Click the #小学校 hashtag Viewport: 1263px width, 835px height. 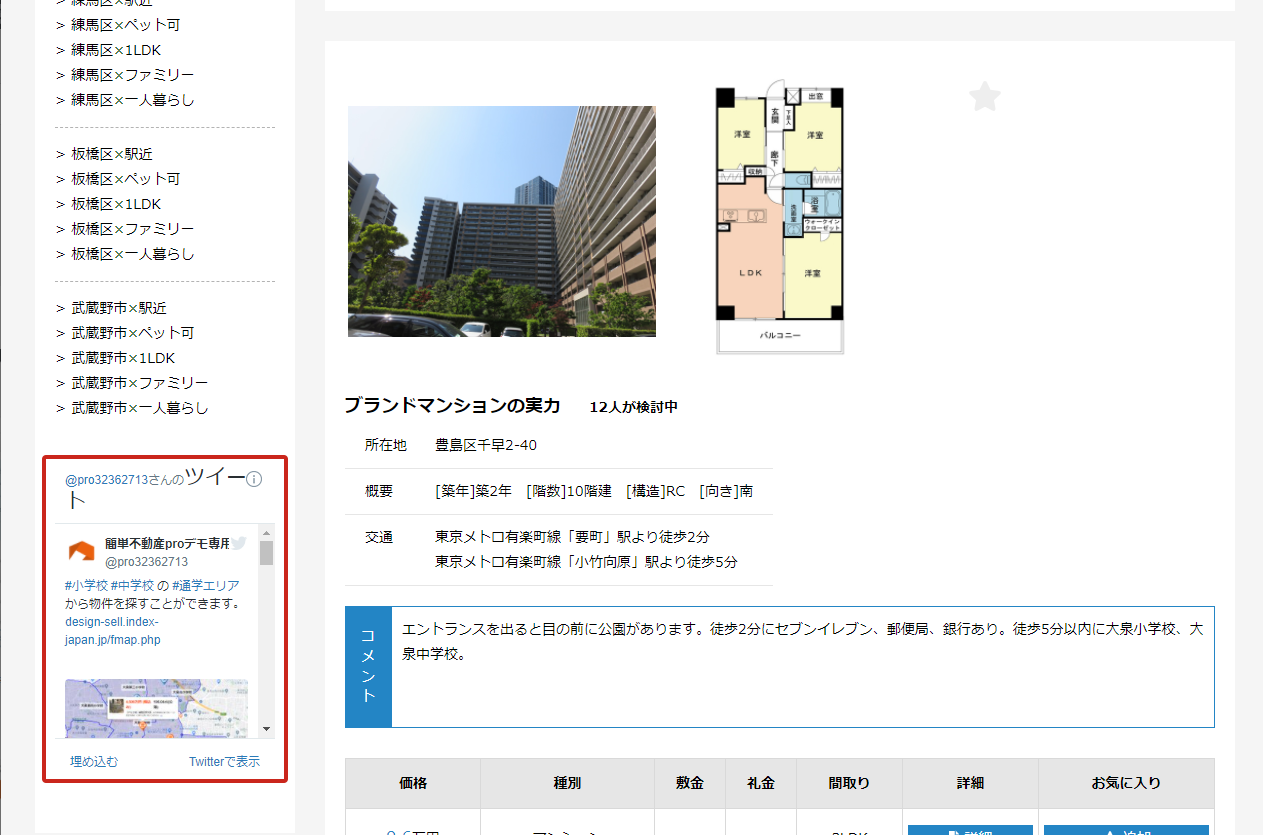[86, 585]
